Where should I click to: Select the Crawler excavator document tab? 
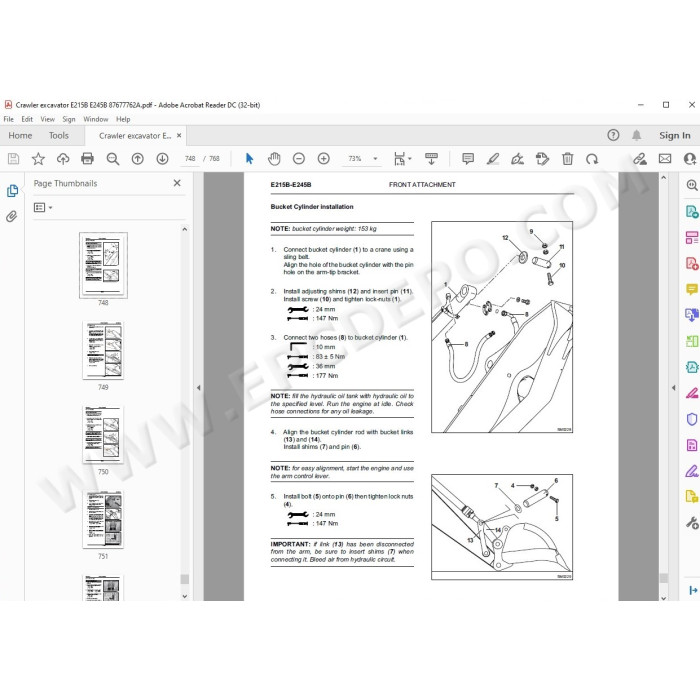(135, 135)
